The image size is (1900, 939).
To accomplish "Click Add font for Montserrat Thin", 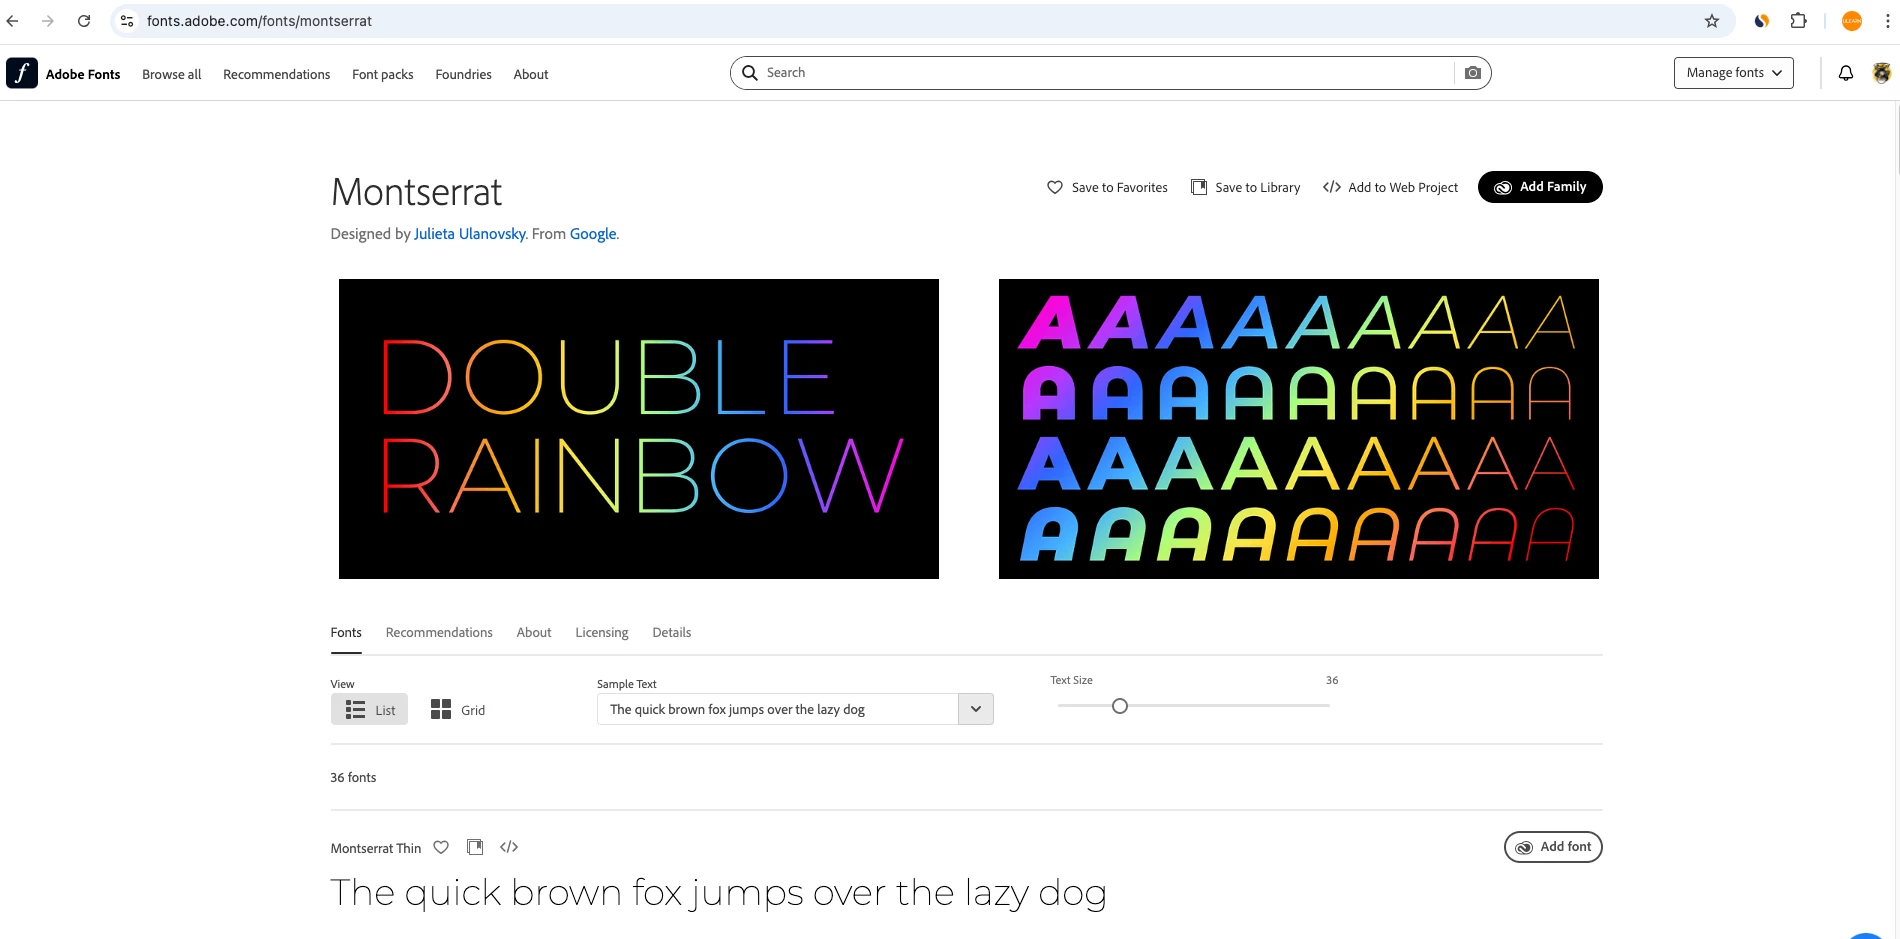I will [1553, 847].
